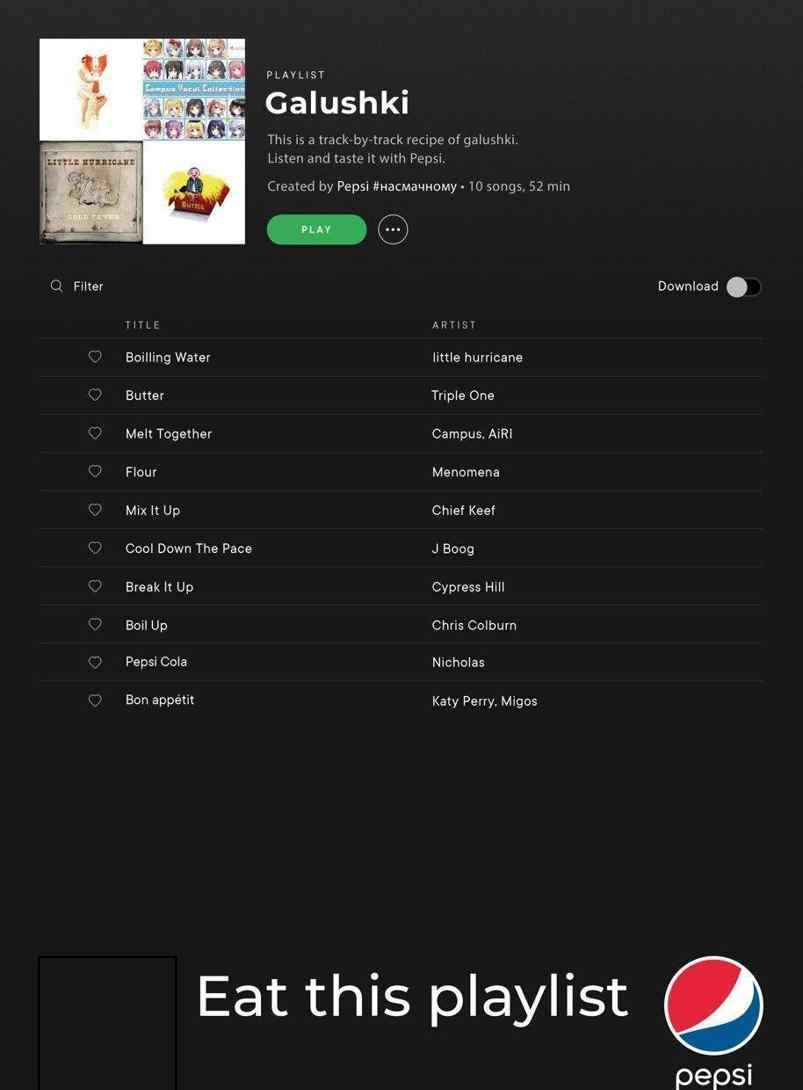Open the three-dots more options menu
Image resolution: width=803 pixels, height=1090 pixels.
(393, 229)
